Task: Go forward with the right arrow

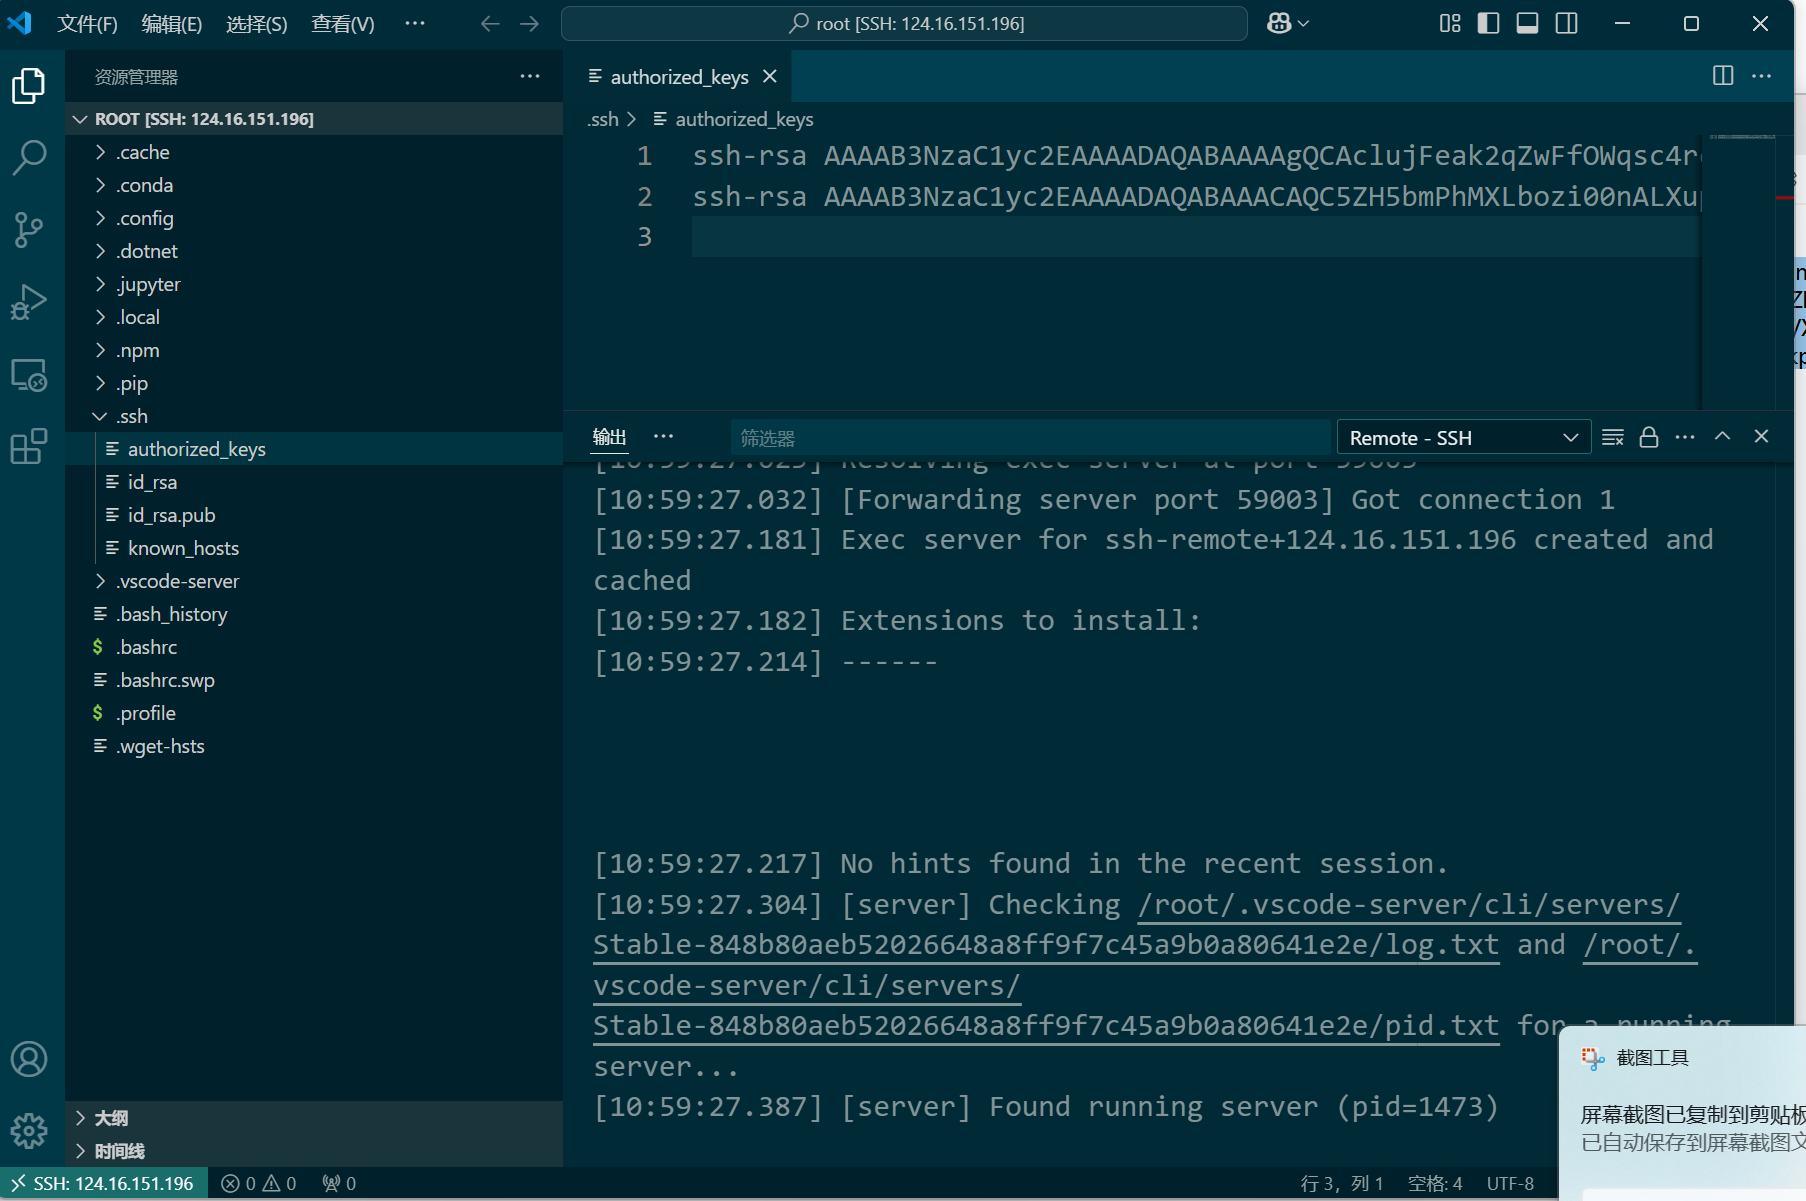Action: click(x=530, y=23)
